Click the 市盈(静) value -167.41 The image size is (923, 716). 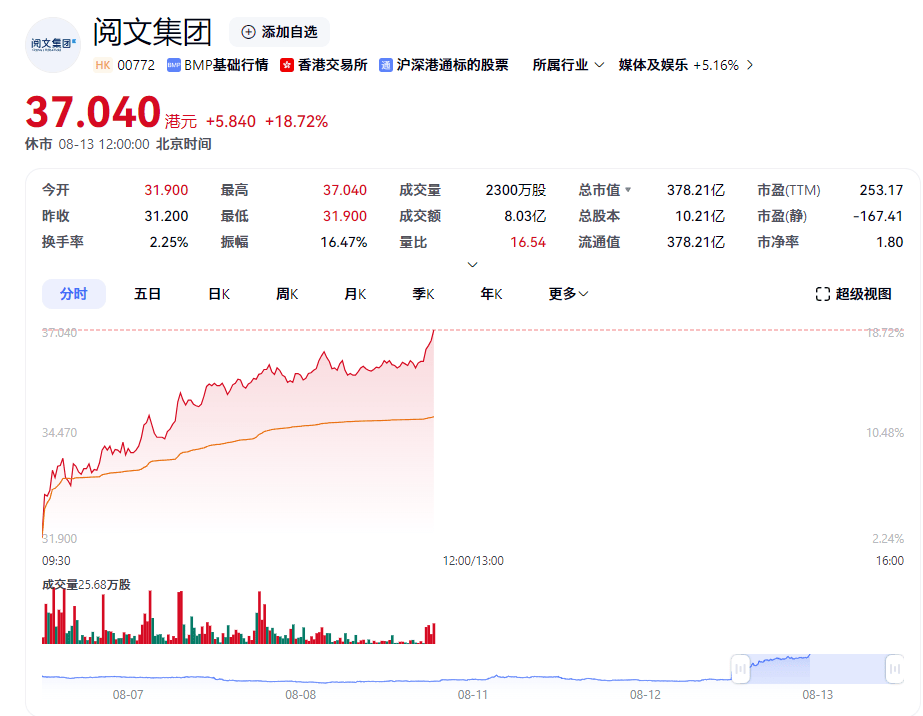click(x=878, y=216)
